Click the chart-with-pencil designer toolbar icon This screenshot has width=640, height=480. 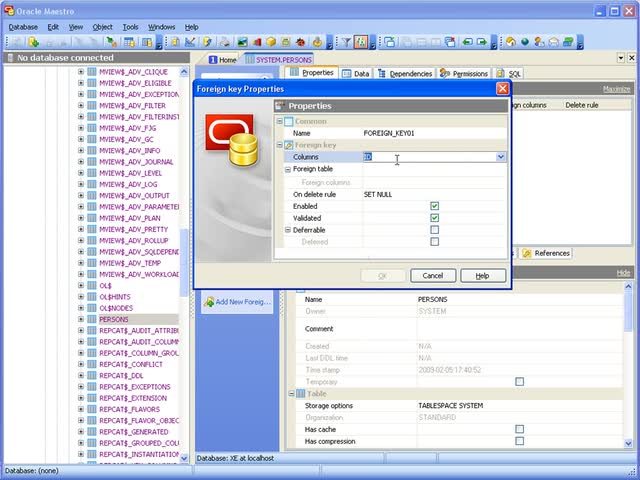(x=190, y=42)
